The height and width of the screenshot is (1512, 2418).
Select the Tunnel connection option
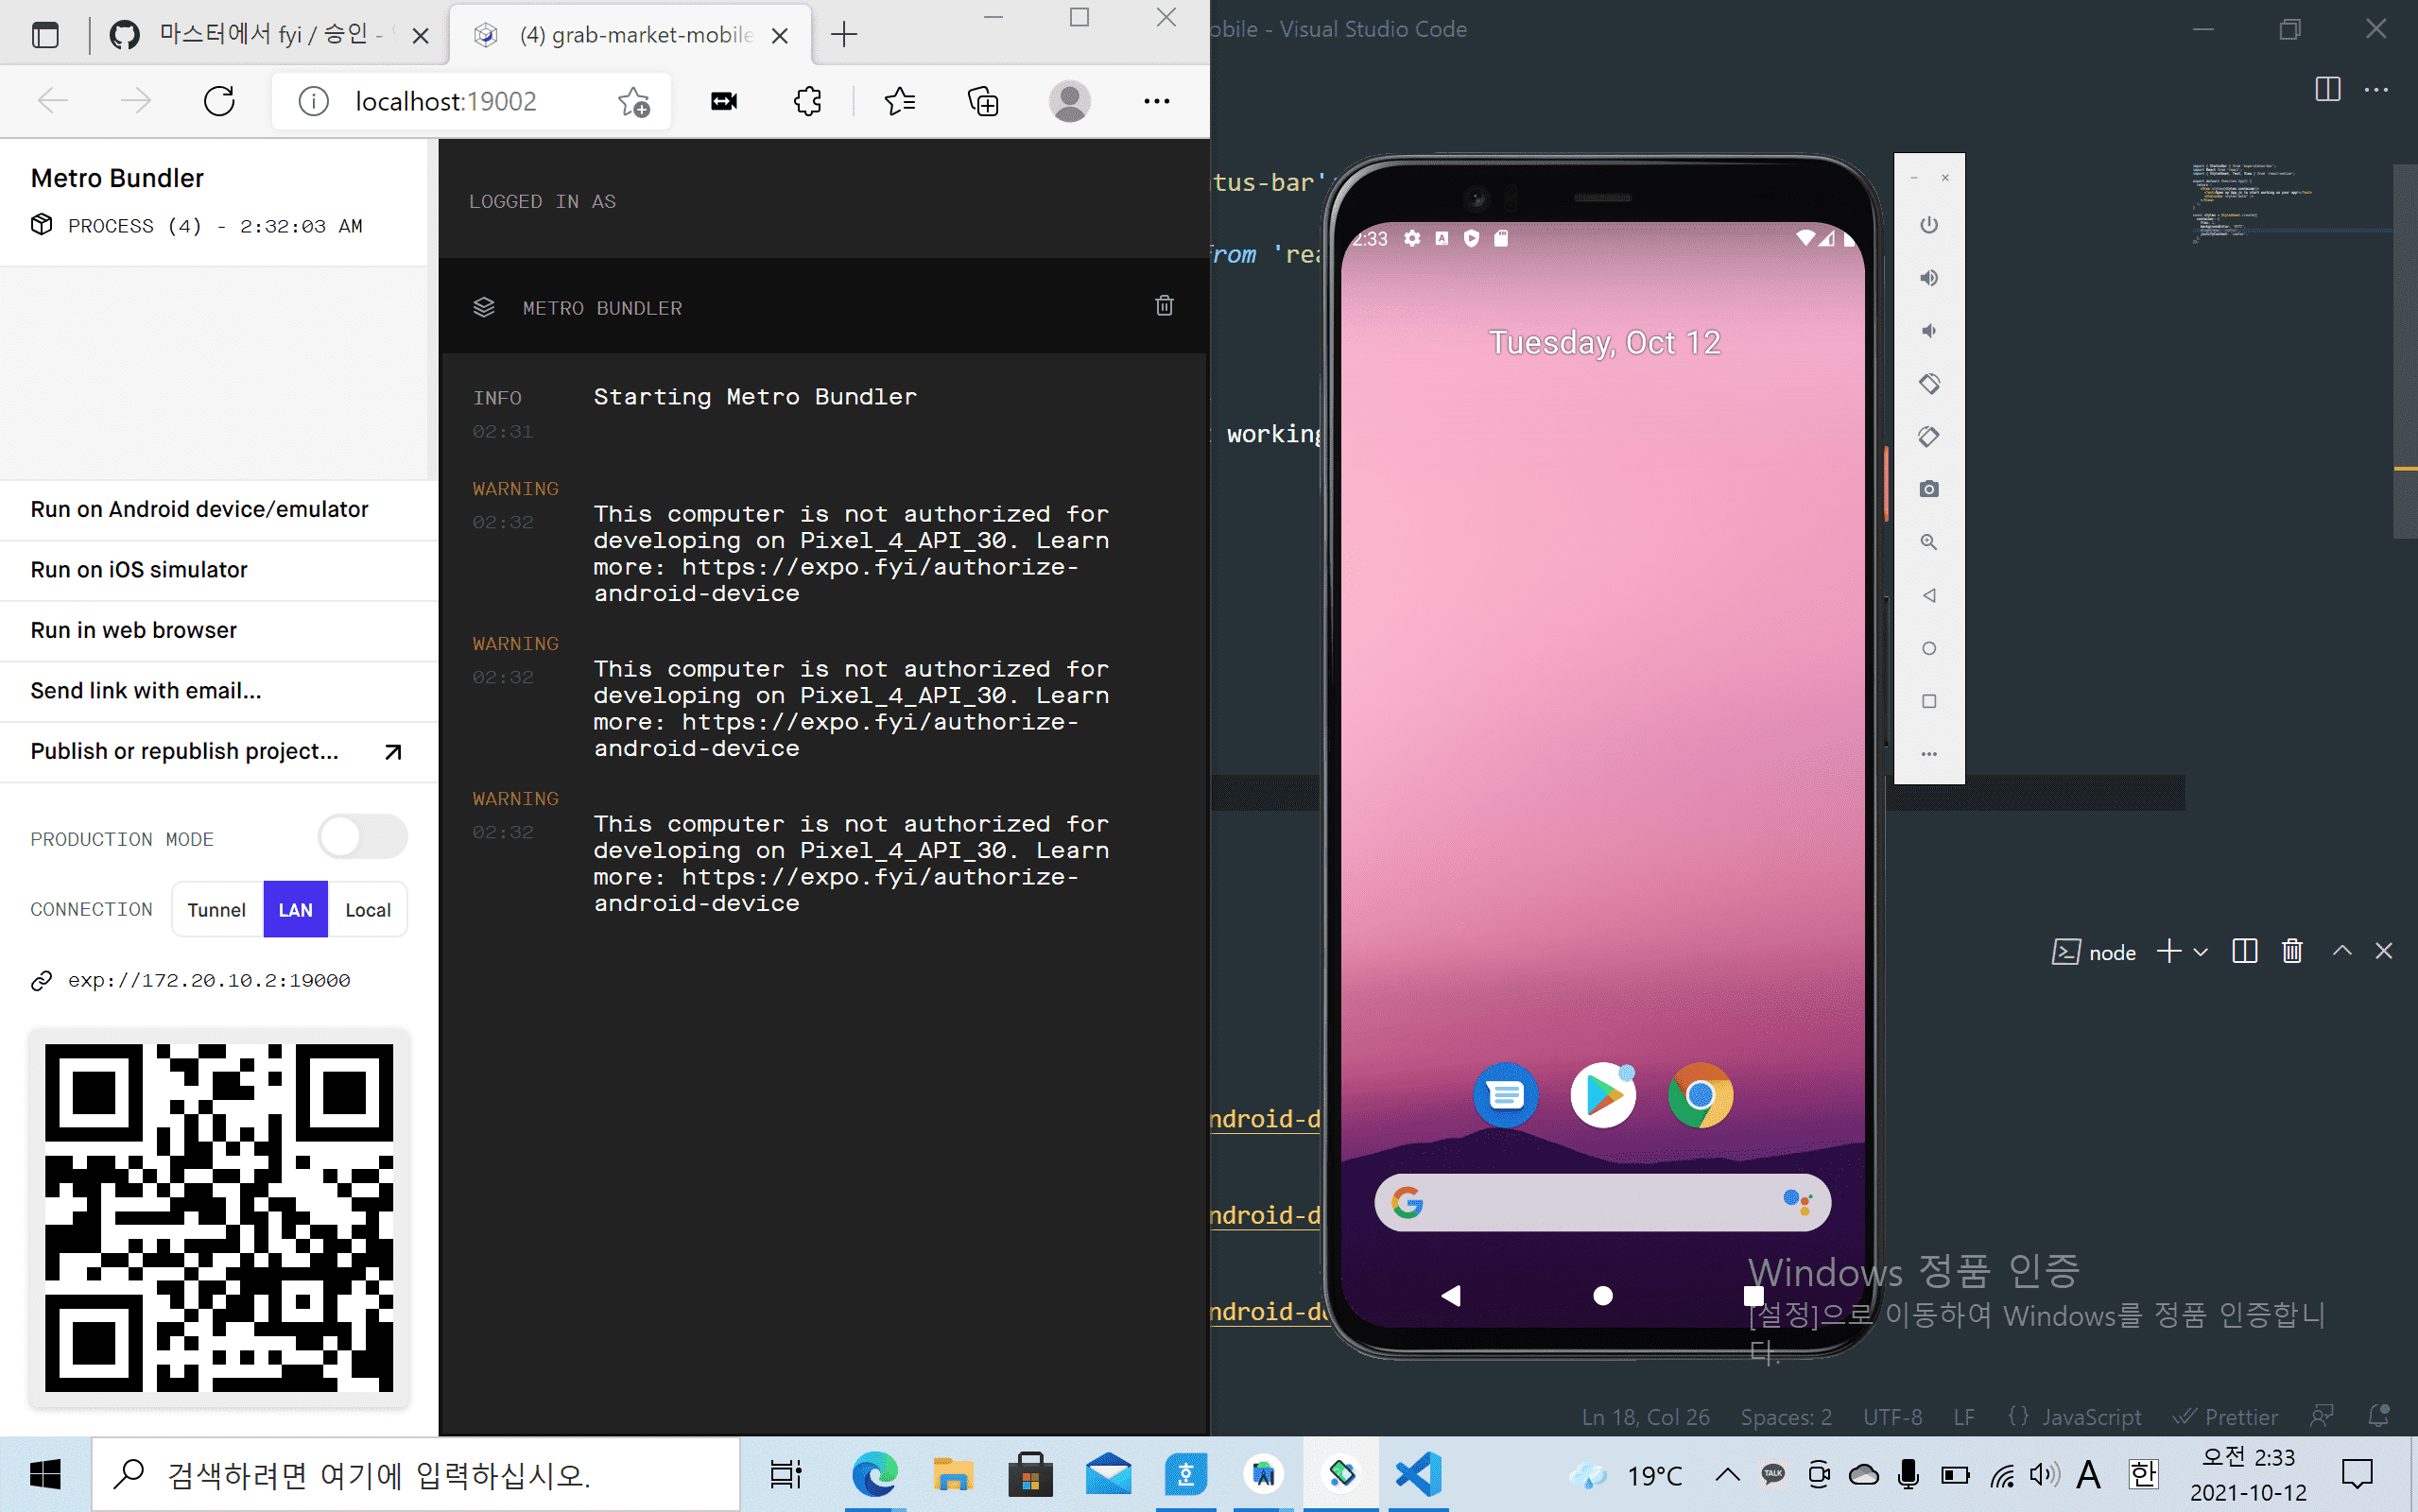click(x=217, y=910)
